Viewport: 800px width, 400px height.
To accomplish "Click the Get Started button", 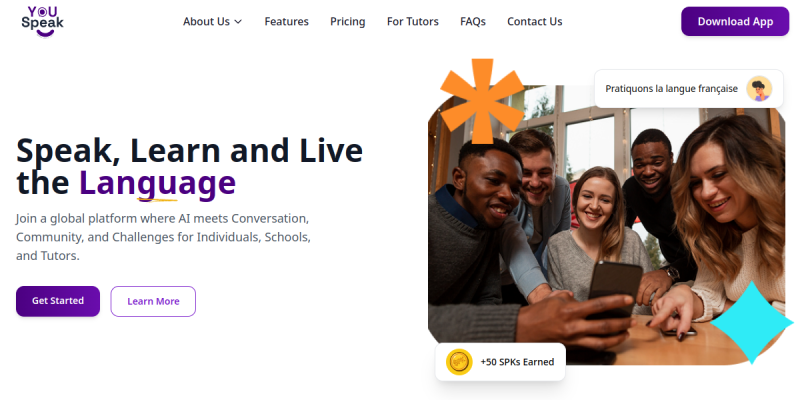I will pos(58,301).
